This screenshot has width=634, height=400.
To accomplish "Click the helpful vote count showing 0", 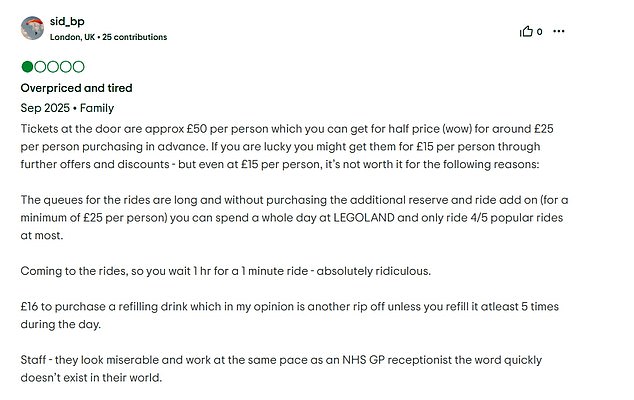I will [539, 32].
